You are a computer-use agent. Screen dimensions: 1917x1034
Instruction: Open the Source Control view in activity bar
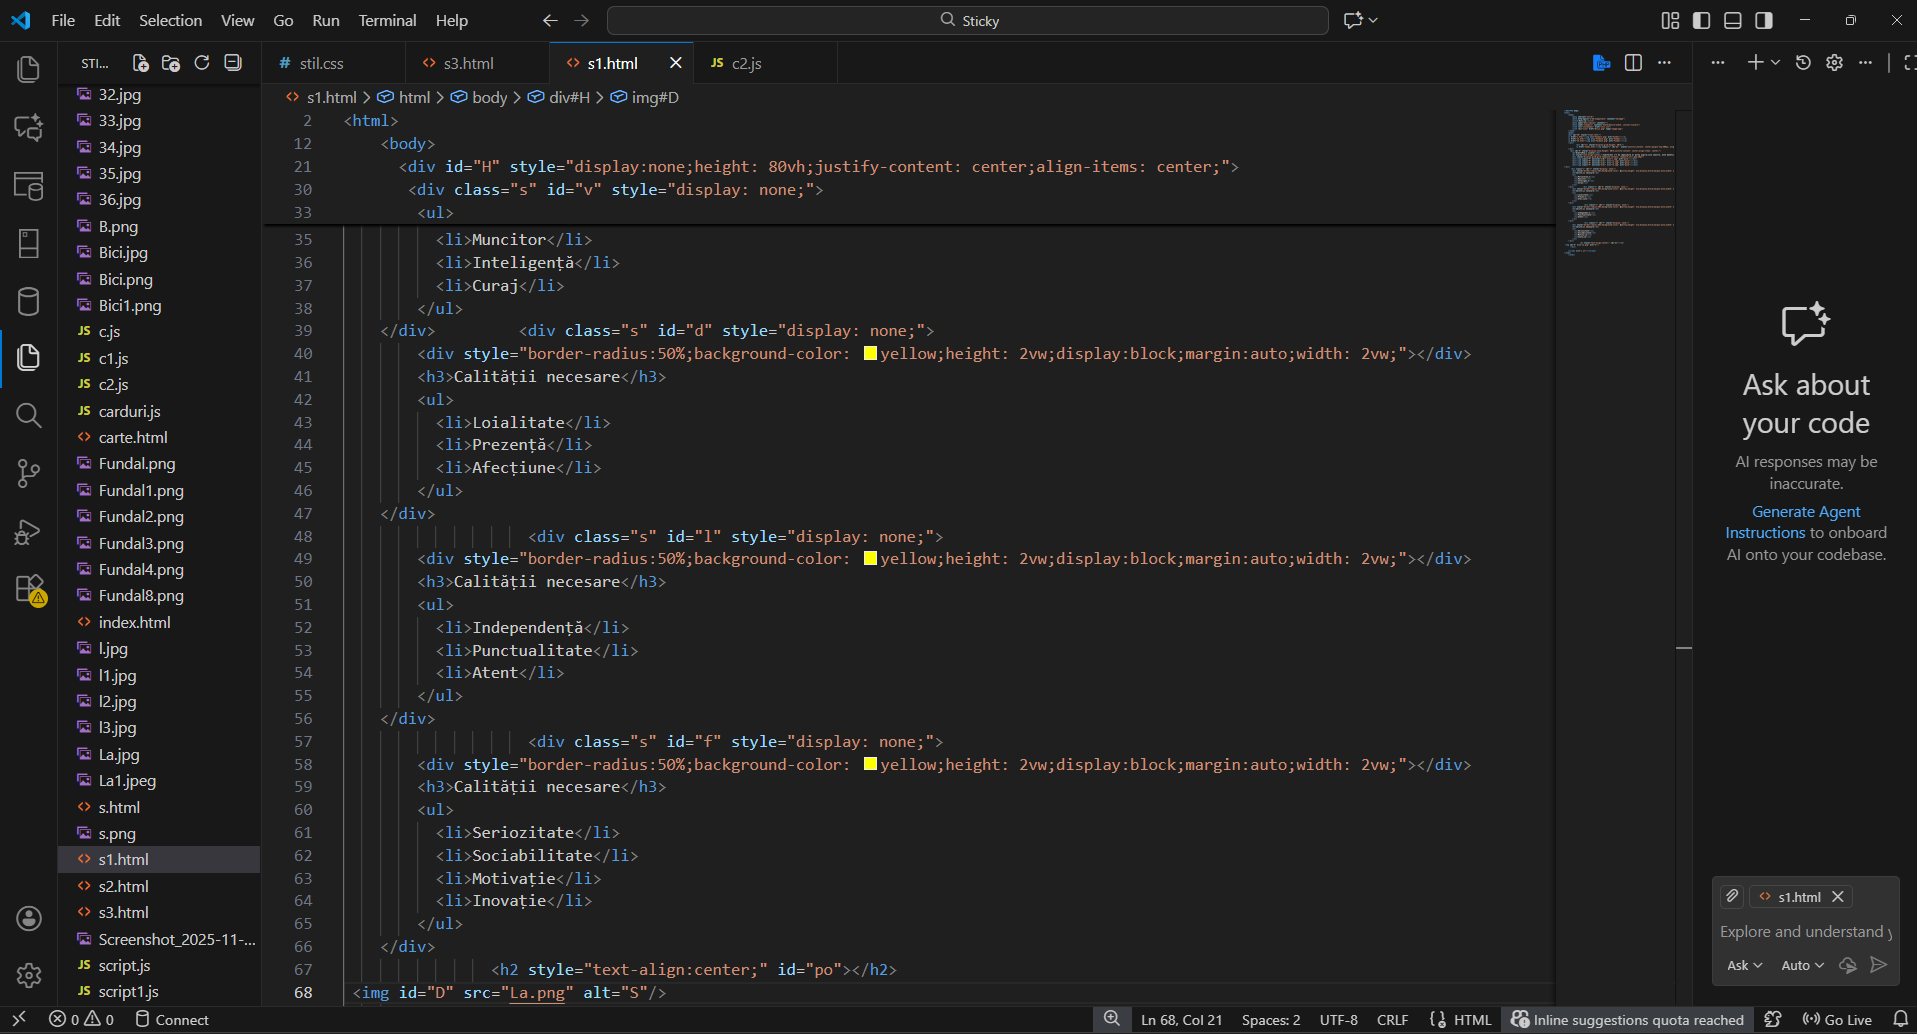pyautogui.click(x=28, y=473)
